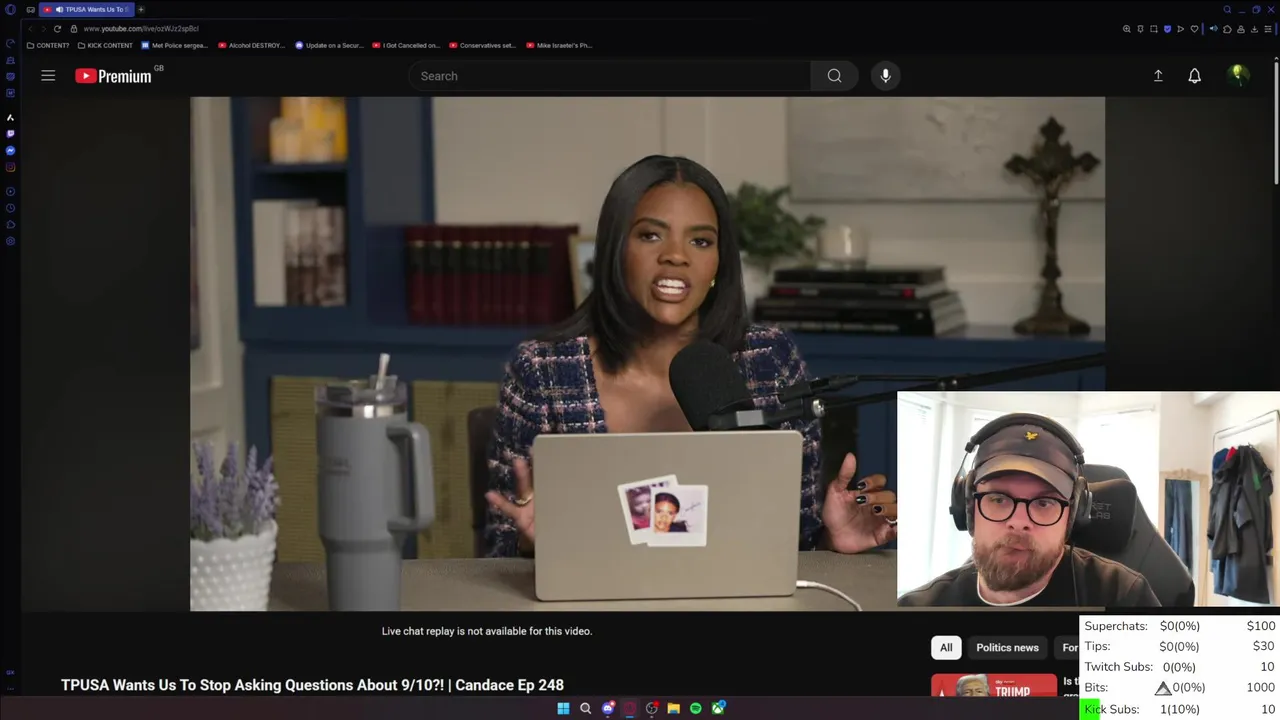Mute tab audio with speaker toolbar icon
This screenshot has height=720, width=1280.
pos(1214,29)
